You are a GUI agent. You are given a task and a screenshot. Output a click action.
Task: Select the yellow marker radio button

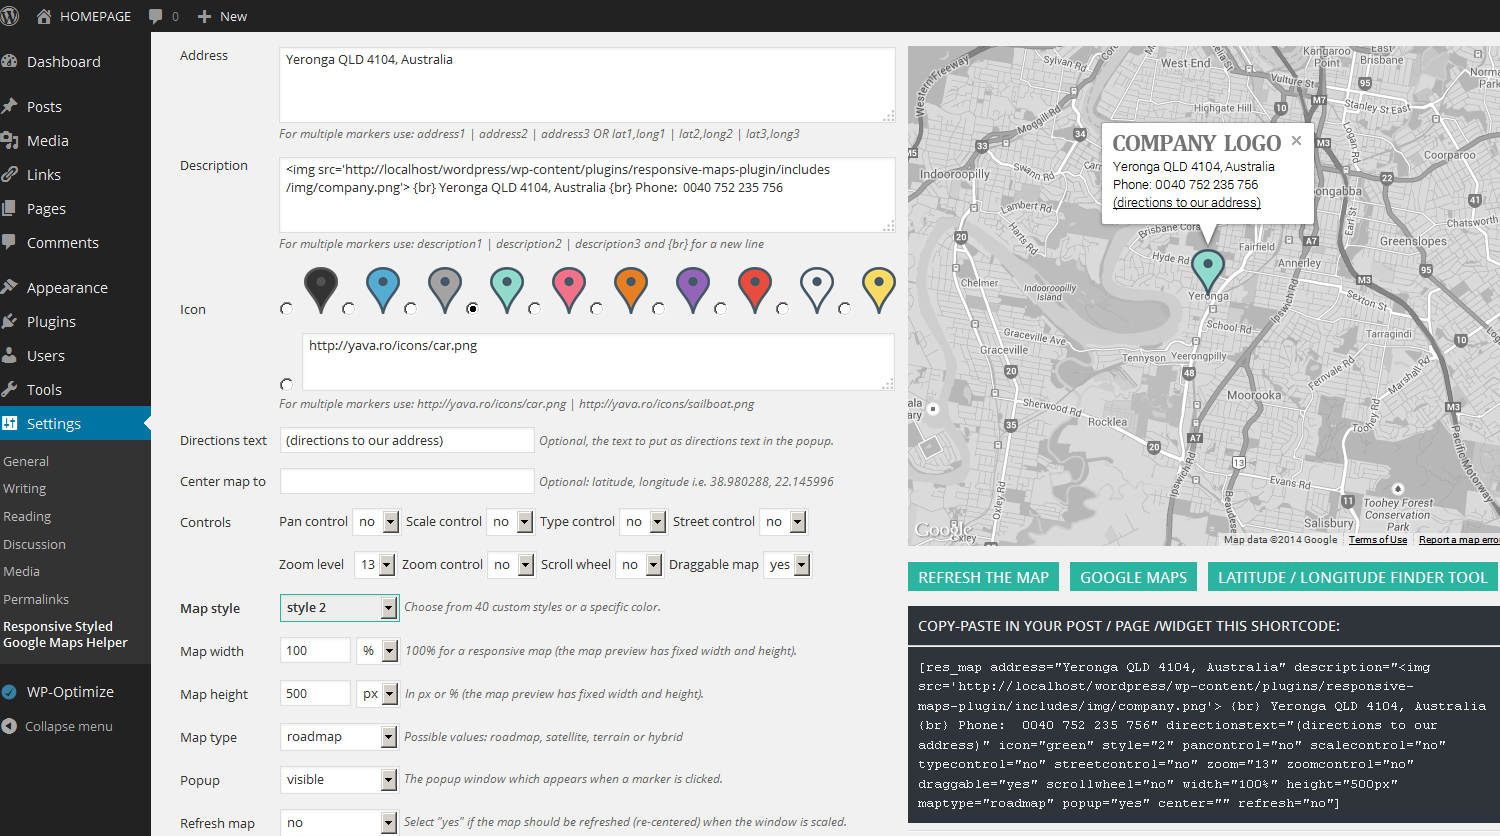coord(845,309)
